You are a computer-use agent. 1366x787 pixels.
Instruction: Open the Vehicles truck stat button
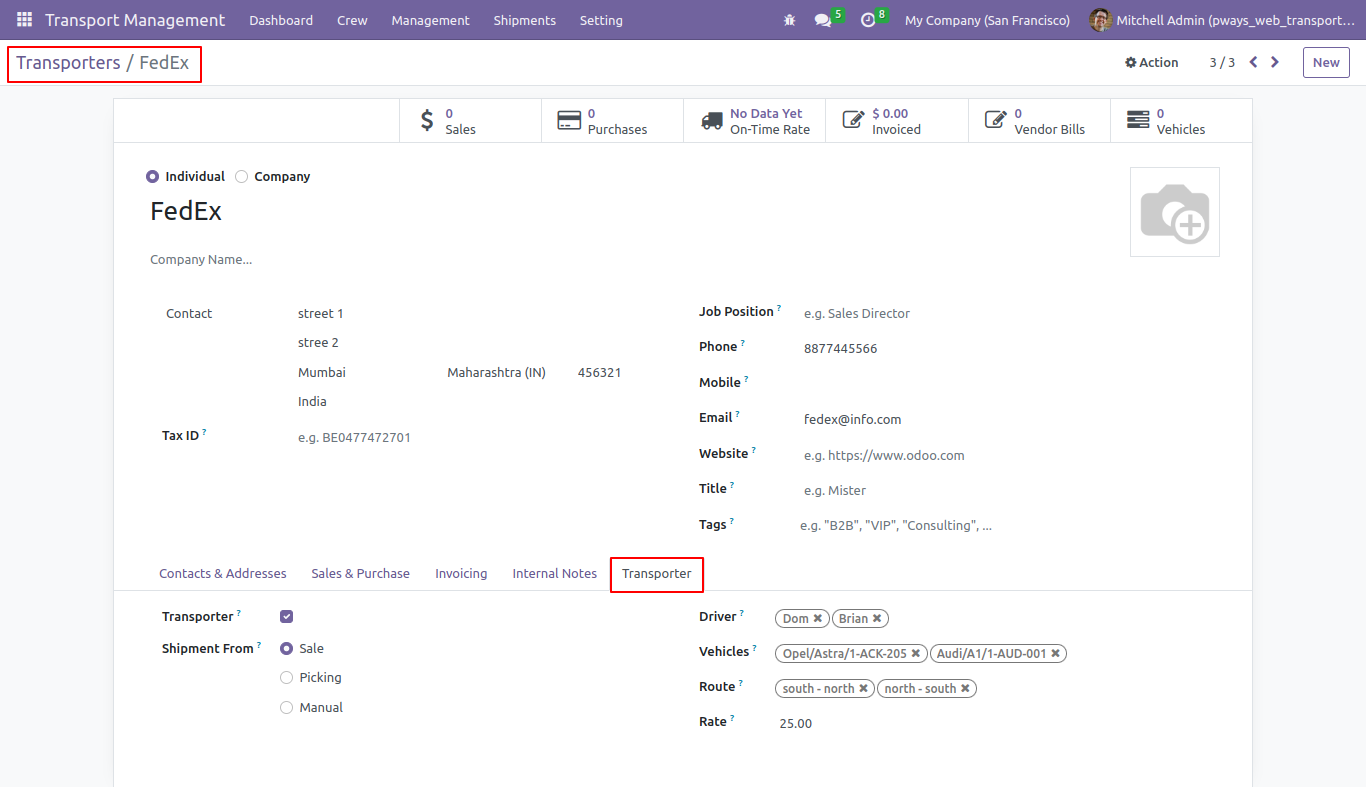[x=1181, y=121]
